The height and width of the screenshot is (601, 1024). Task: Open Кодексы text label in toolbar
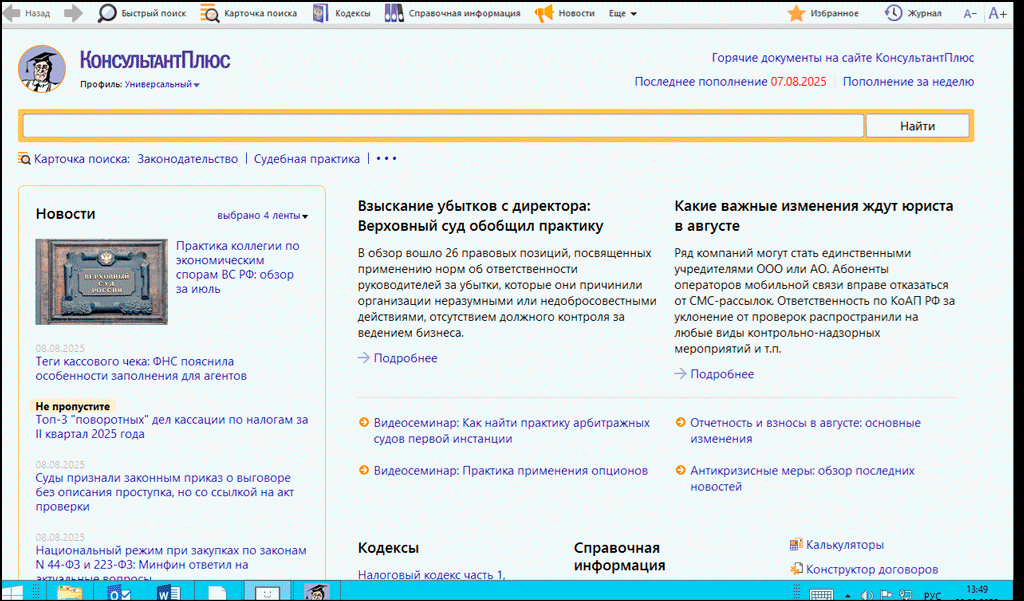(353, 13)
